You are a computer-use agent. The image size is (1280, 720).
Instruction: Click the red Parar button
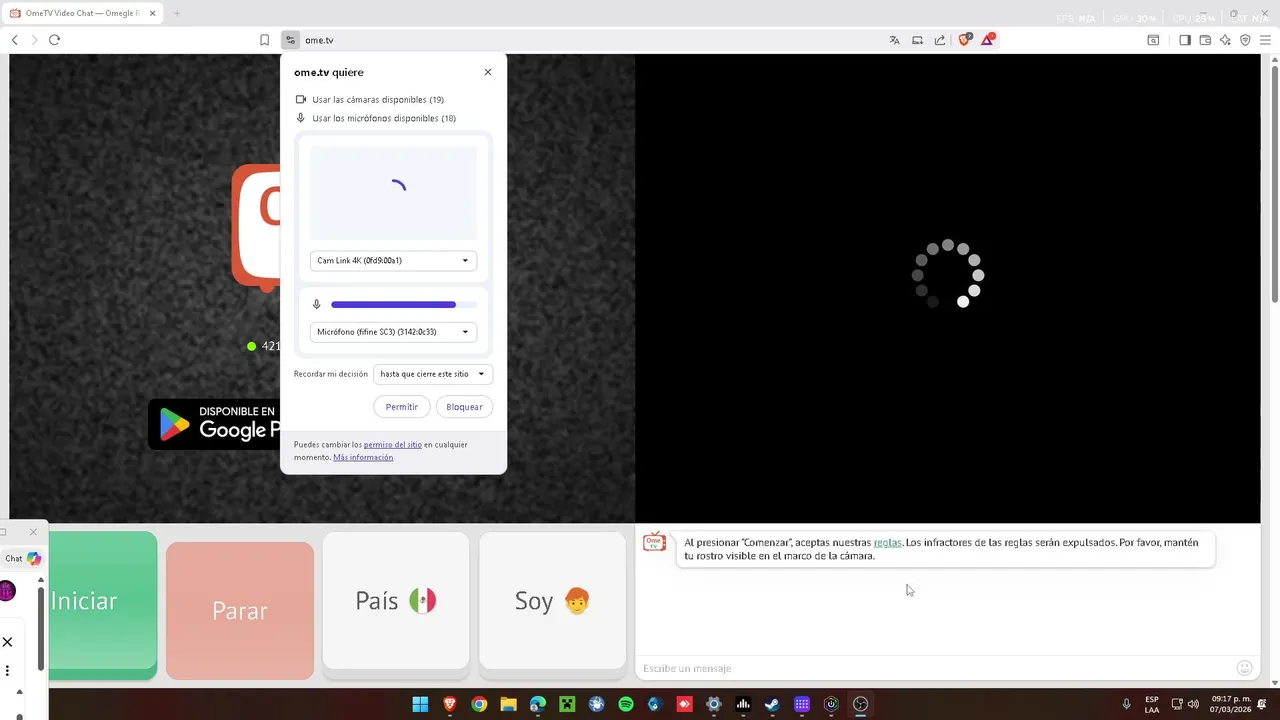pos(240,610)
